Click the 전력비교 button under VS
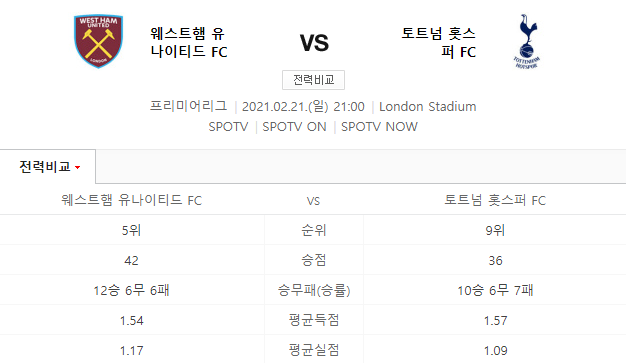Screen dimensions: 626x363 click(x=313, y=80)
